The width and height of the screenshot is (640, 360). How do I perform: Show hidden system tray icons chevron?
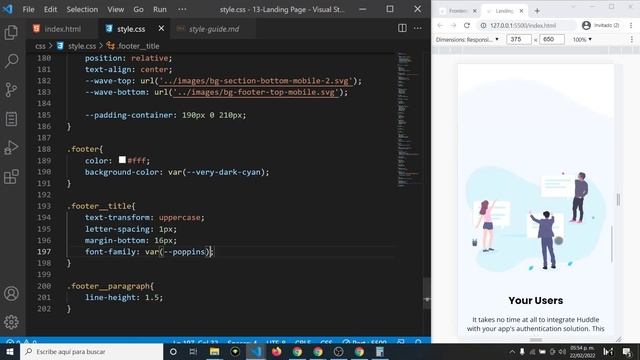[512, 351]
